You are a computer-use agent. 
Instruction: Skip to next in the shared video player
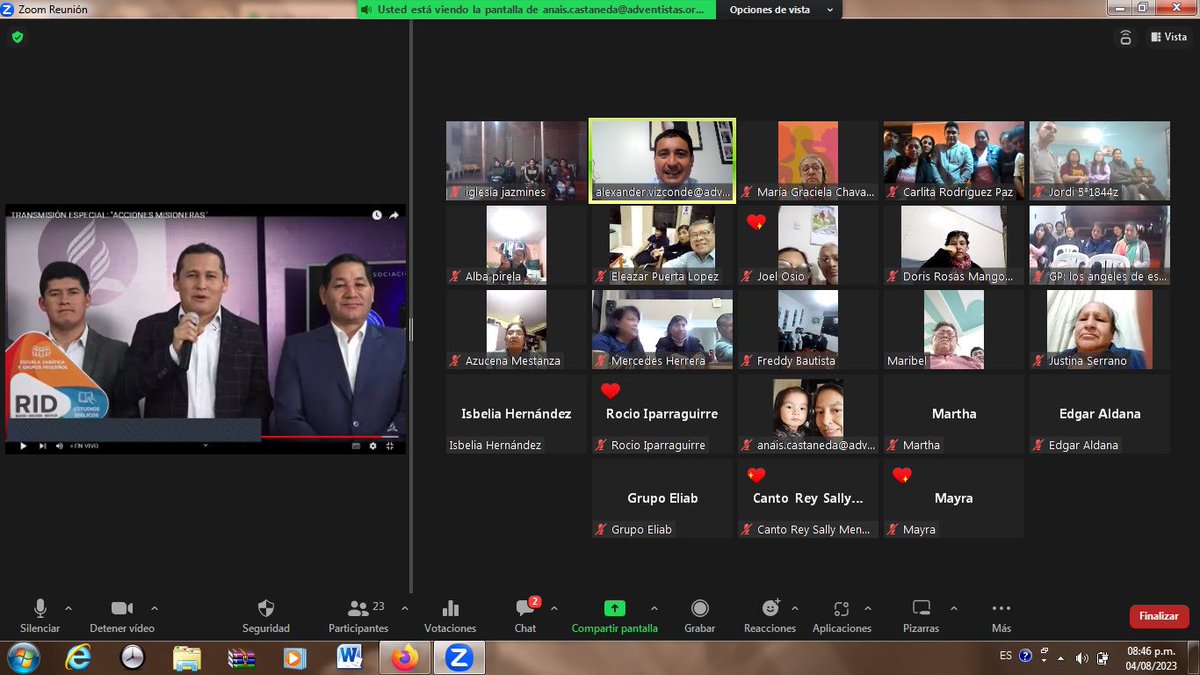click(42, 446)
